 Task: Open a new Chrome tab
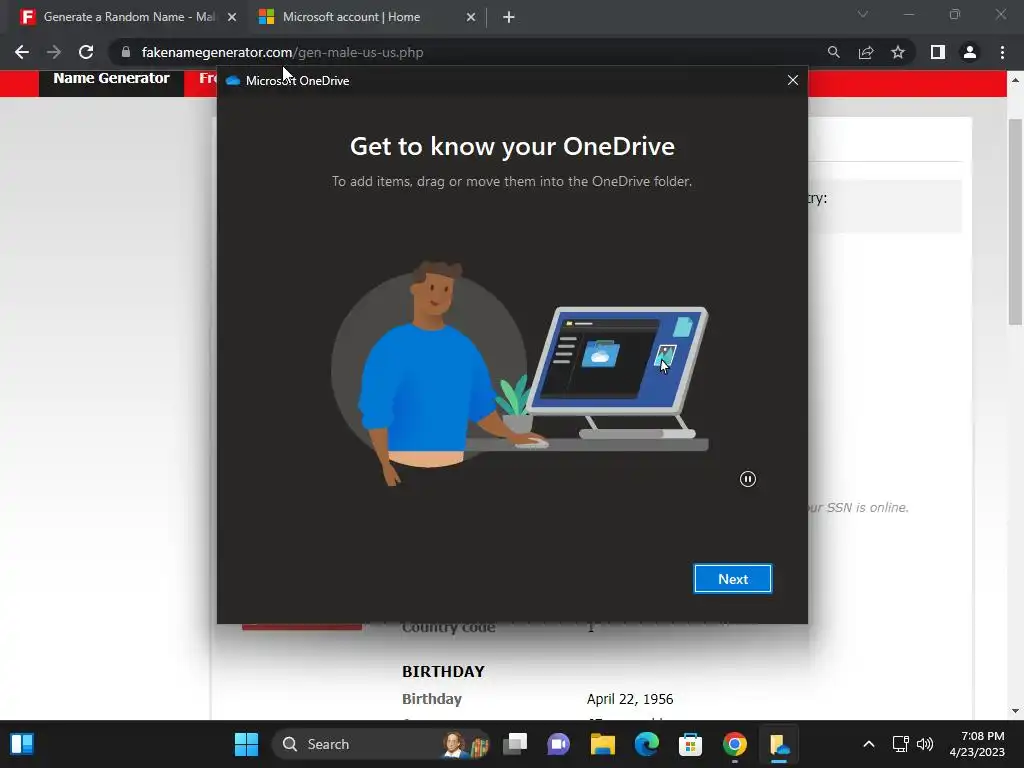coord(509,17)
